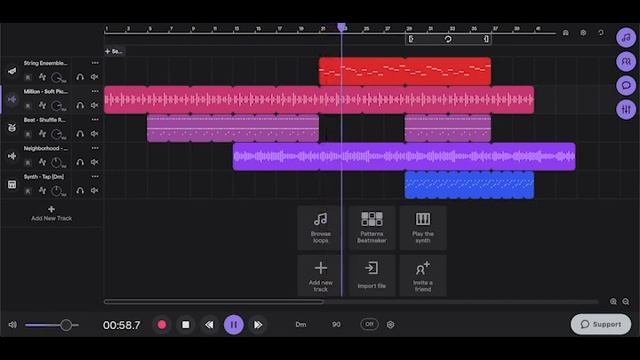Viewport: 640px width, 360px height.
Task: Open the Beat - Shuffle track options menu
Action: click(95, 120)
